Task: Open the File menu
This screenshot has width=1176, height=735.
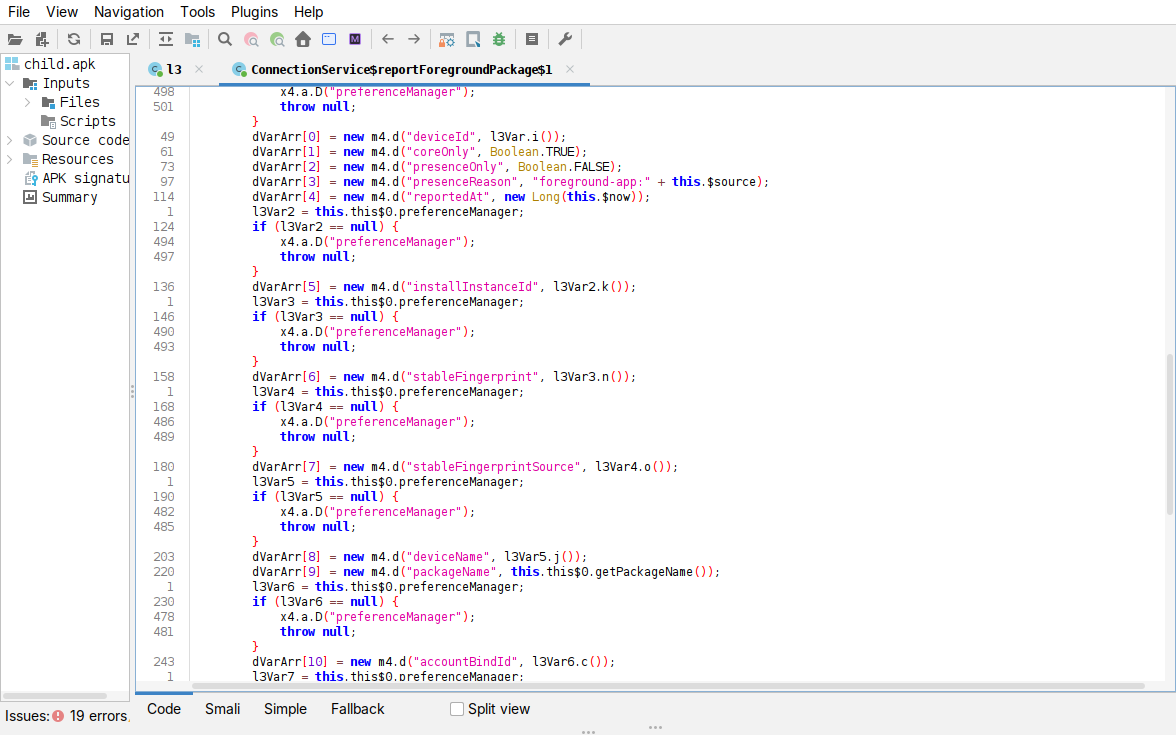Action: (x=19, y=12)
